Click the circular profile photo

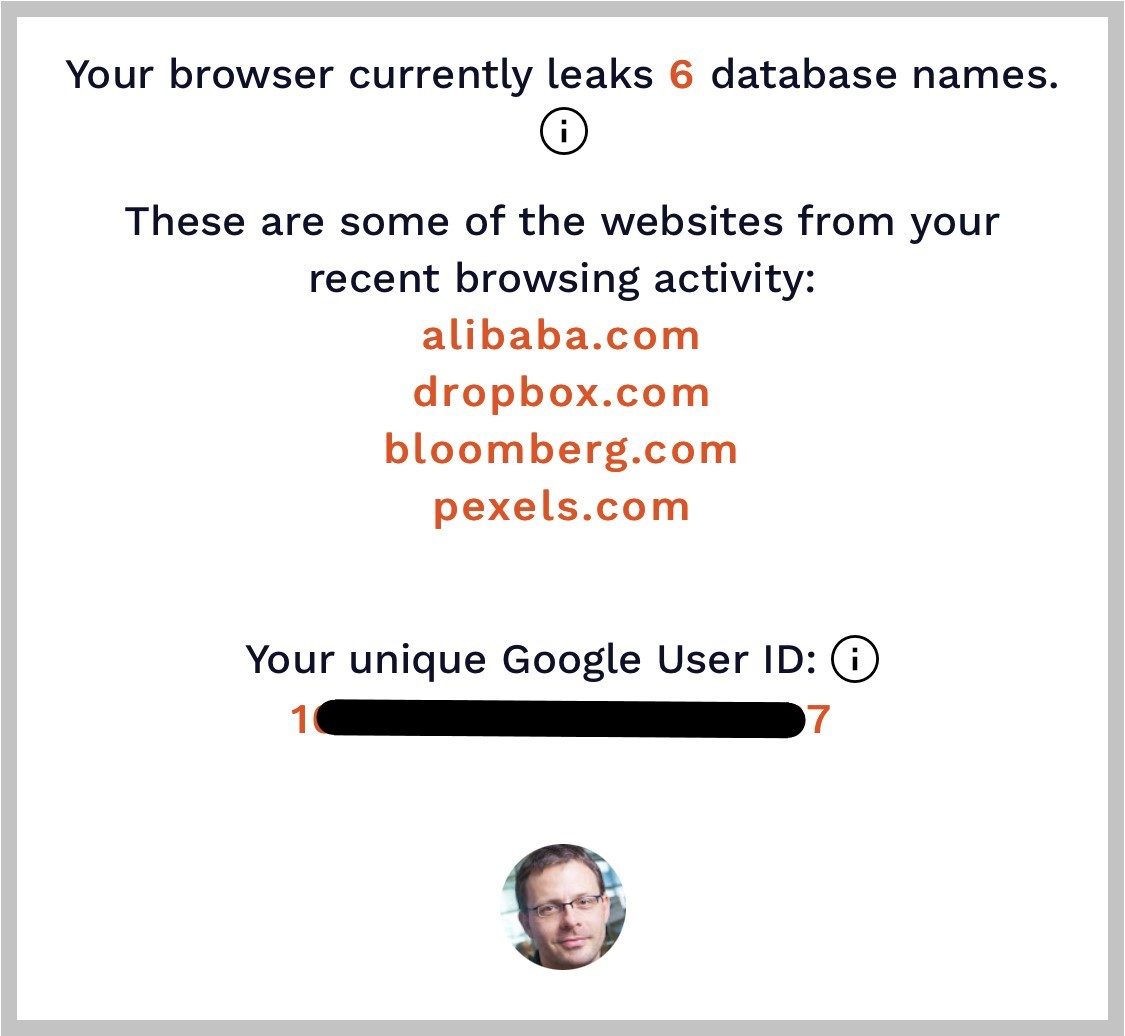click(563, 907)
